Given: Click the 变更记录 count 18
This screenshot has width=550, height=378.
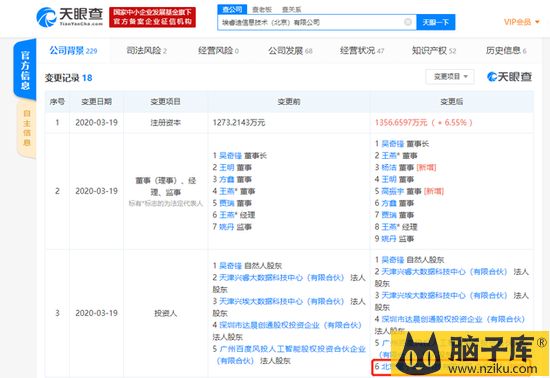Looking at the screenshot, I should [87, 78].
